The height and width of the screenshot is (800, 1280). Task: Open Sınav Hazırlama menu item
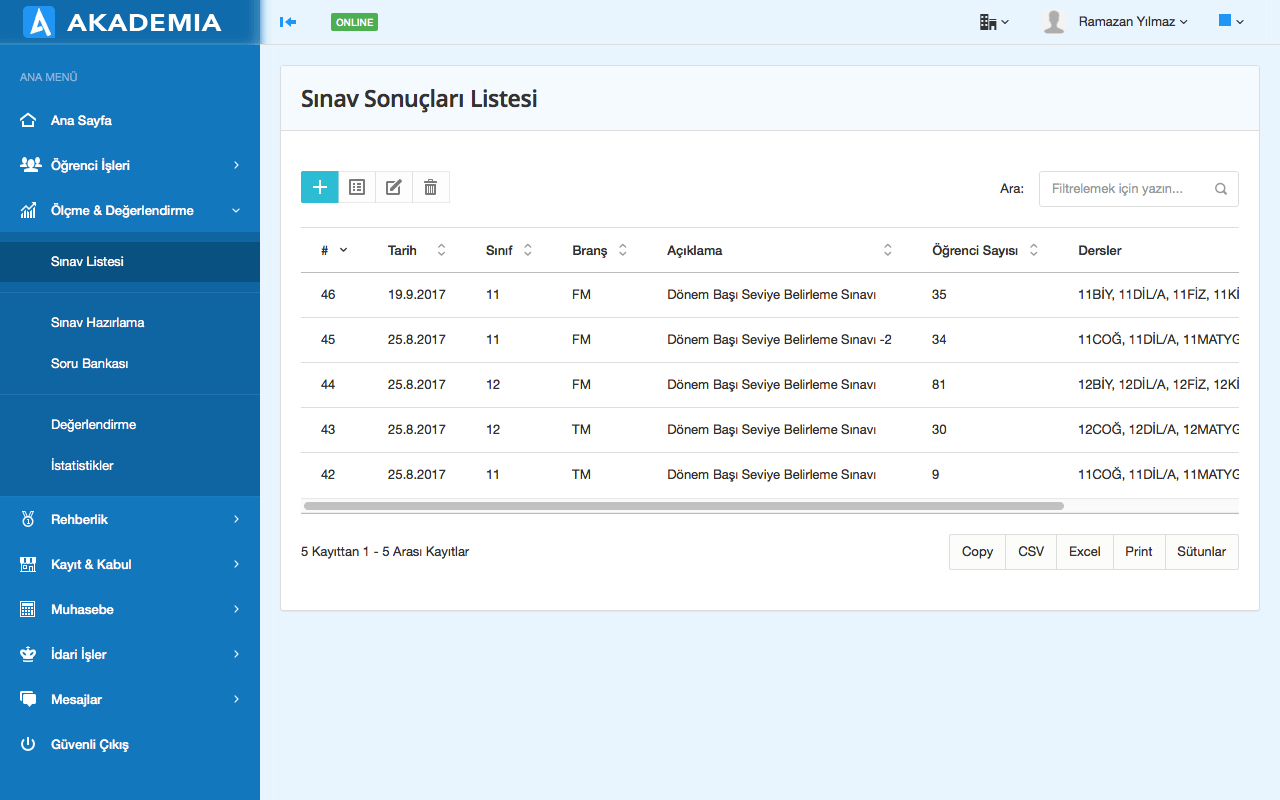(x=98, y=323)
